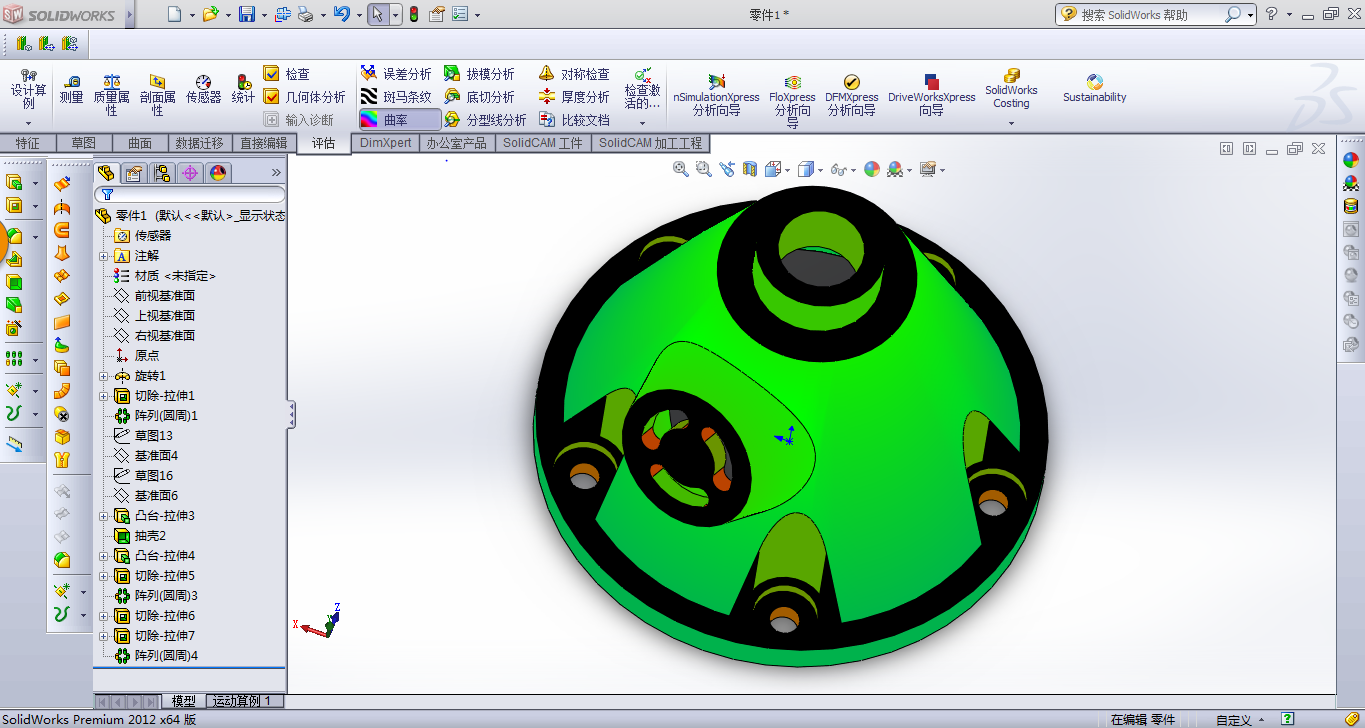
Task: Launch FloXpress 分析向导
Action: coord(792,101)
